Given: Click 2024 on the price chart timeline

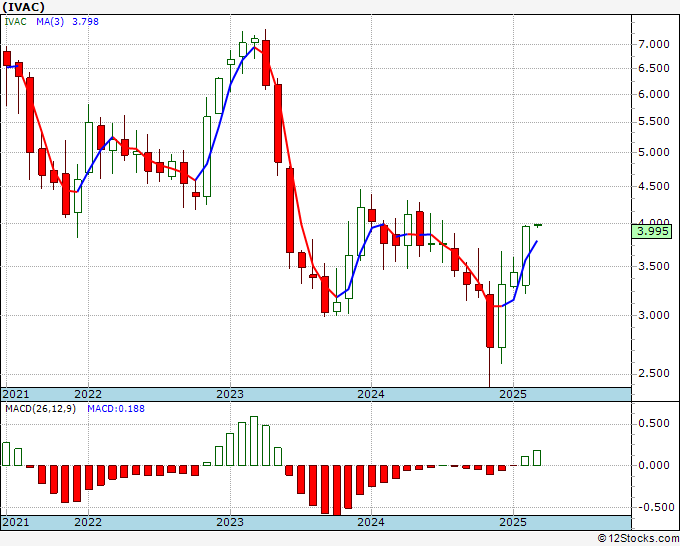Looking at the screenshot, I should click(x=371, y=394).
